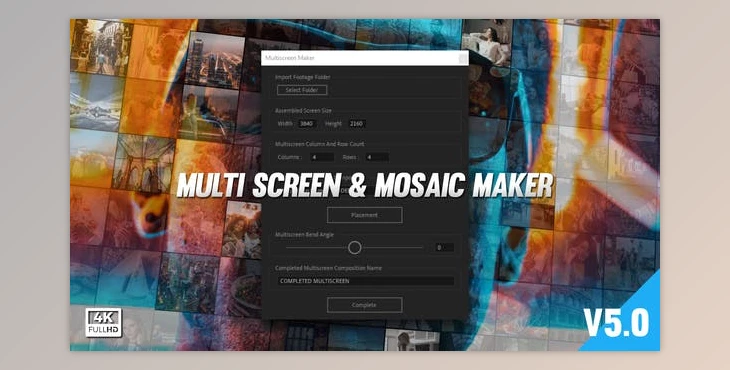The height and width of the screenshot is (370, 730).
Task: Click the Complete button
Action: 365,305
